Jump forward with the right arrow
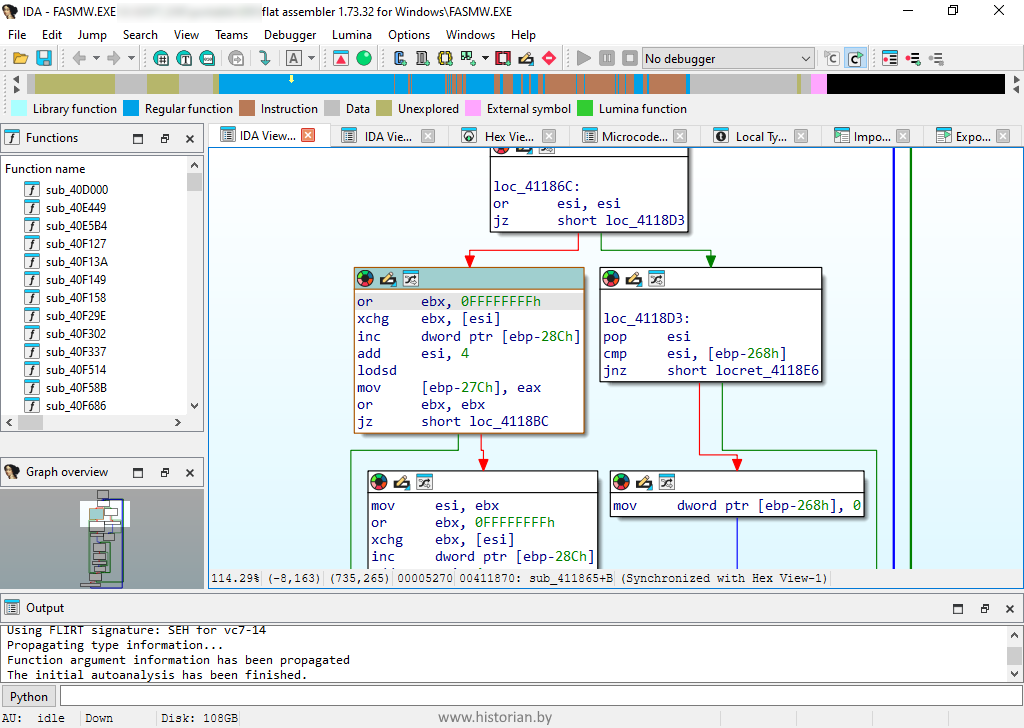 [x=114, y=58]
